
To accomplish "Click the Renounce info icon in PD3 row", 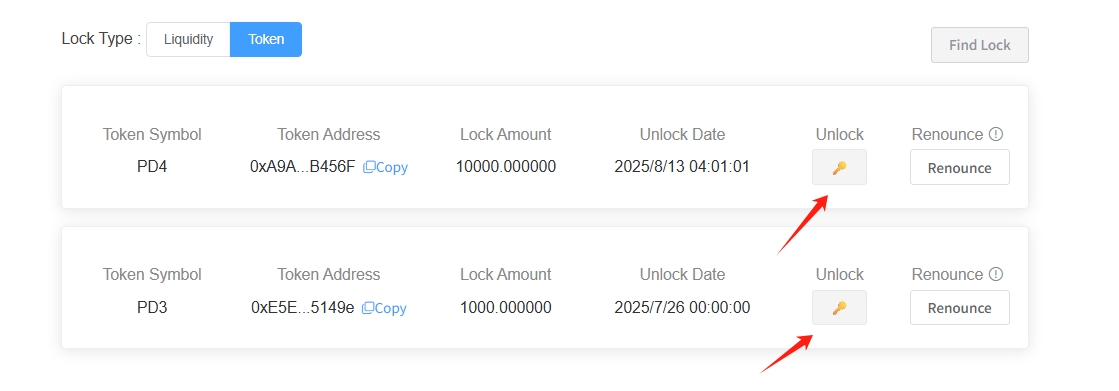I will tap(996, 274).
